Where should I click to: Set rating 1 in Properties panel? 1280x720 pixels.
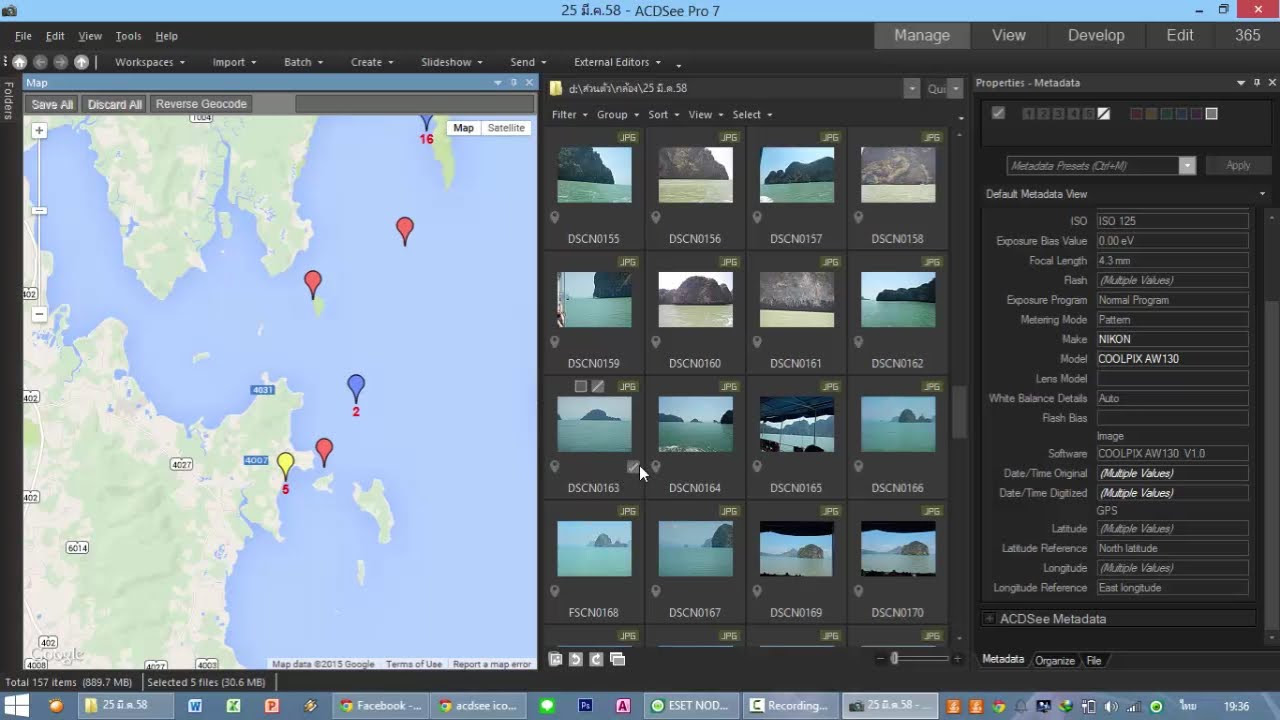1028,114
